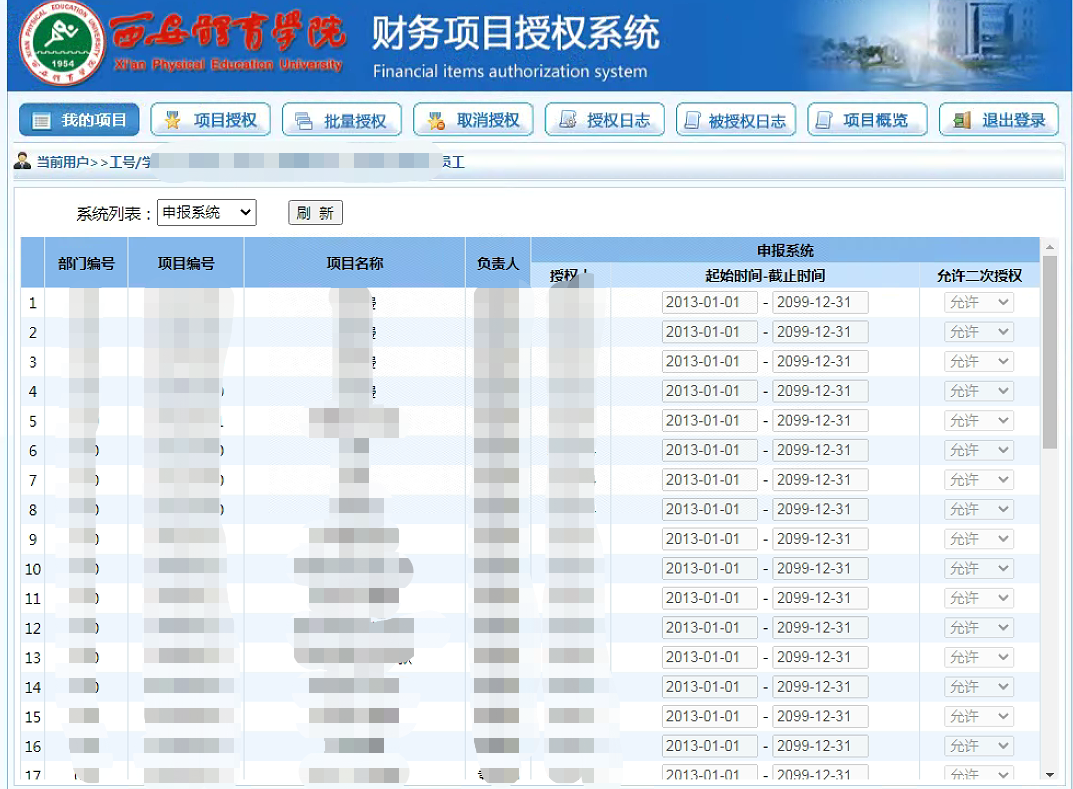Screen dimensions: 1073x789
Task: Click the star icon on 项目授权
Action: [172, 121]
